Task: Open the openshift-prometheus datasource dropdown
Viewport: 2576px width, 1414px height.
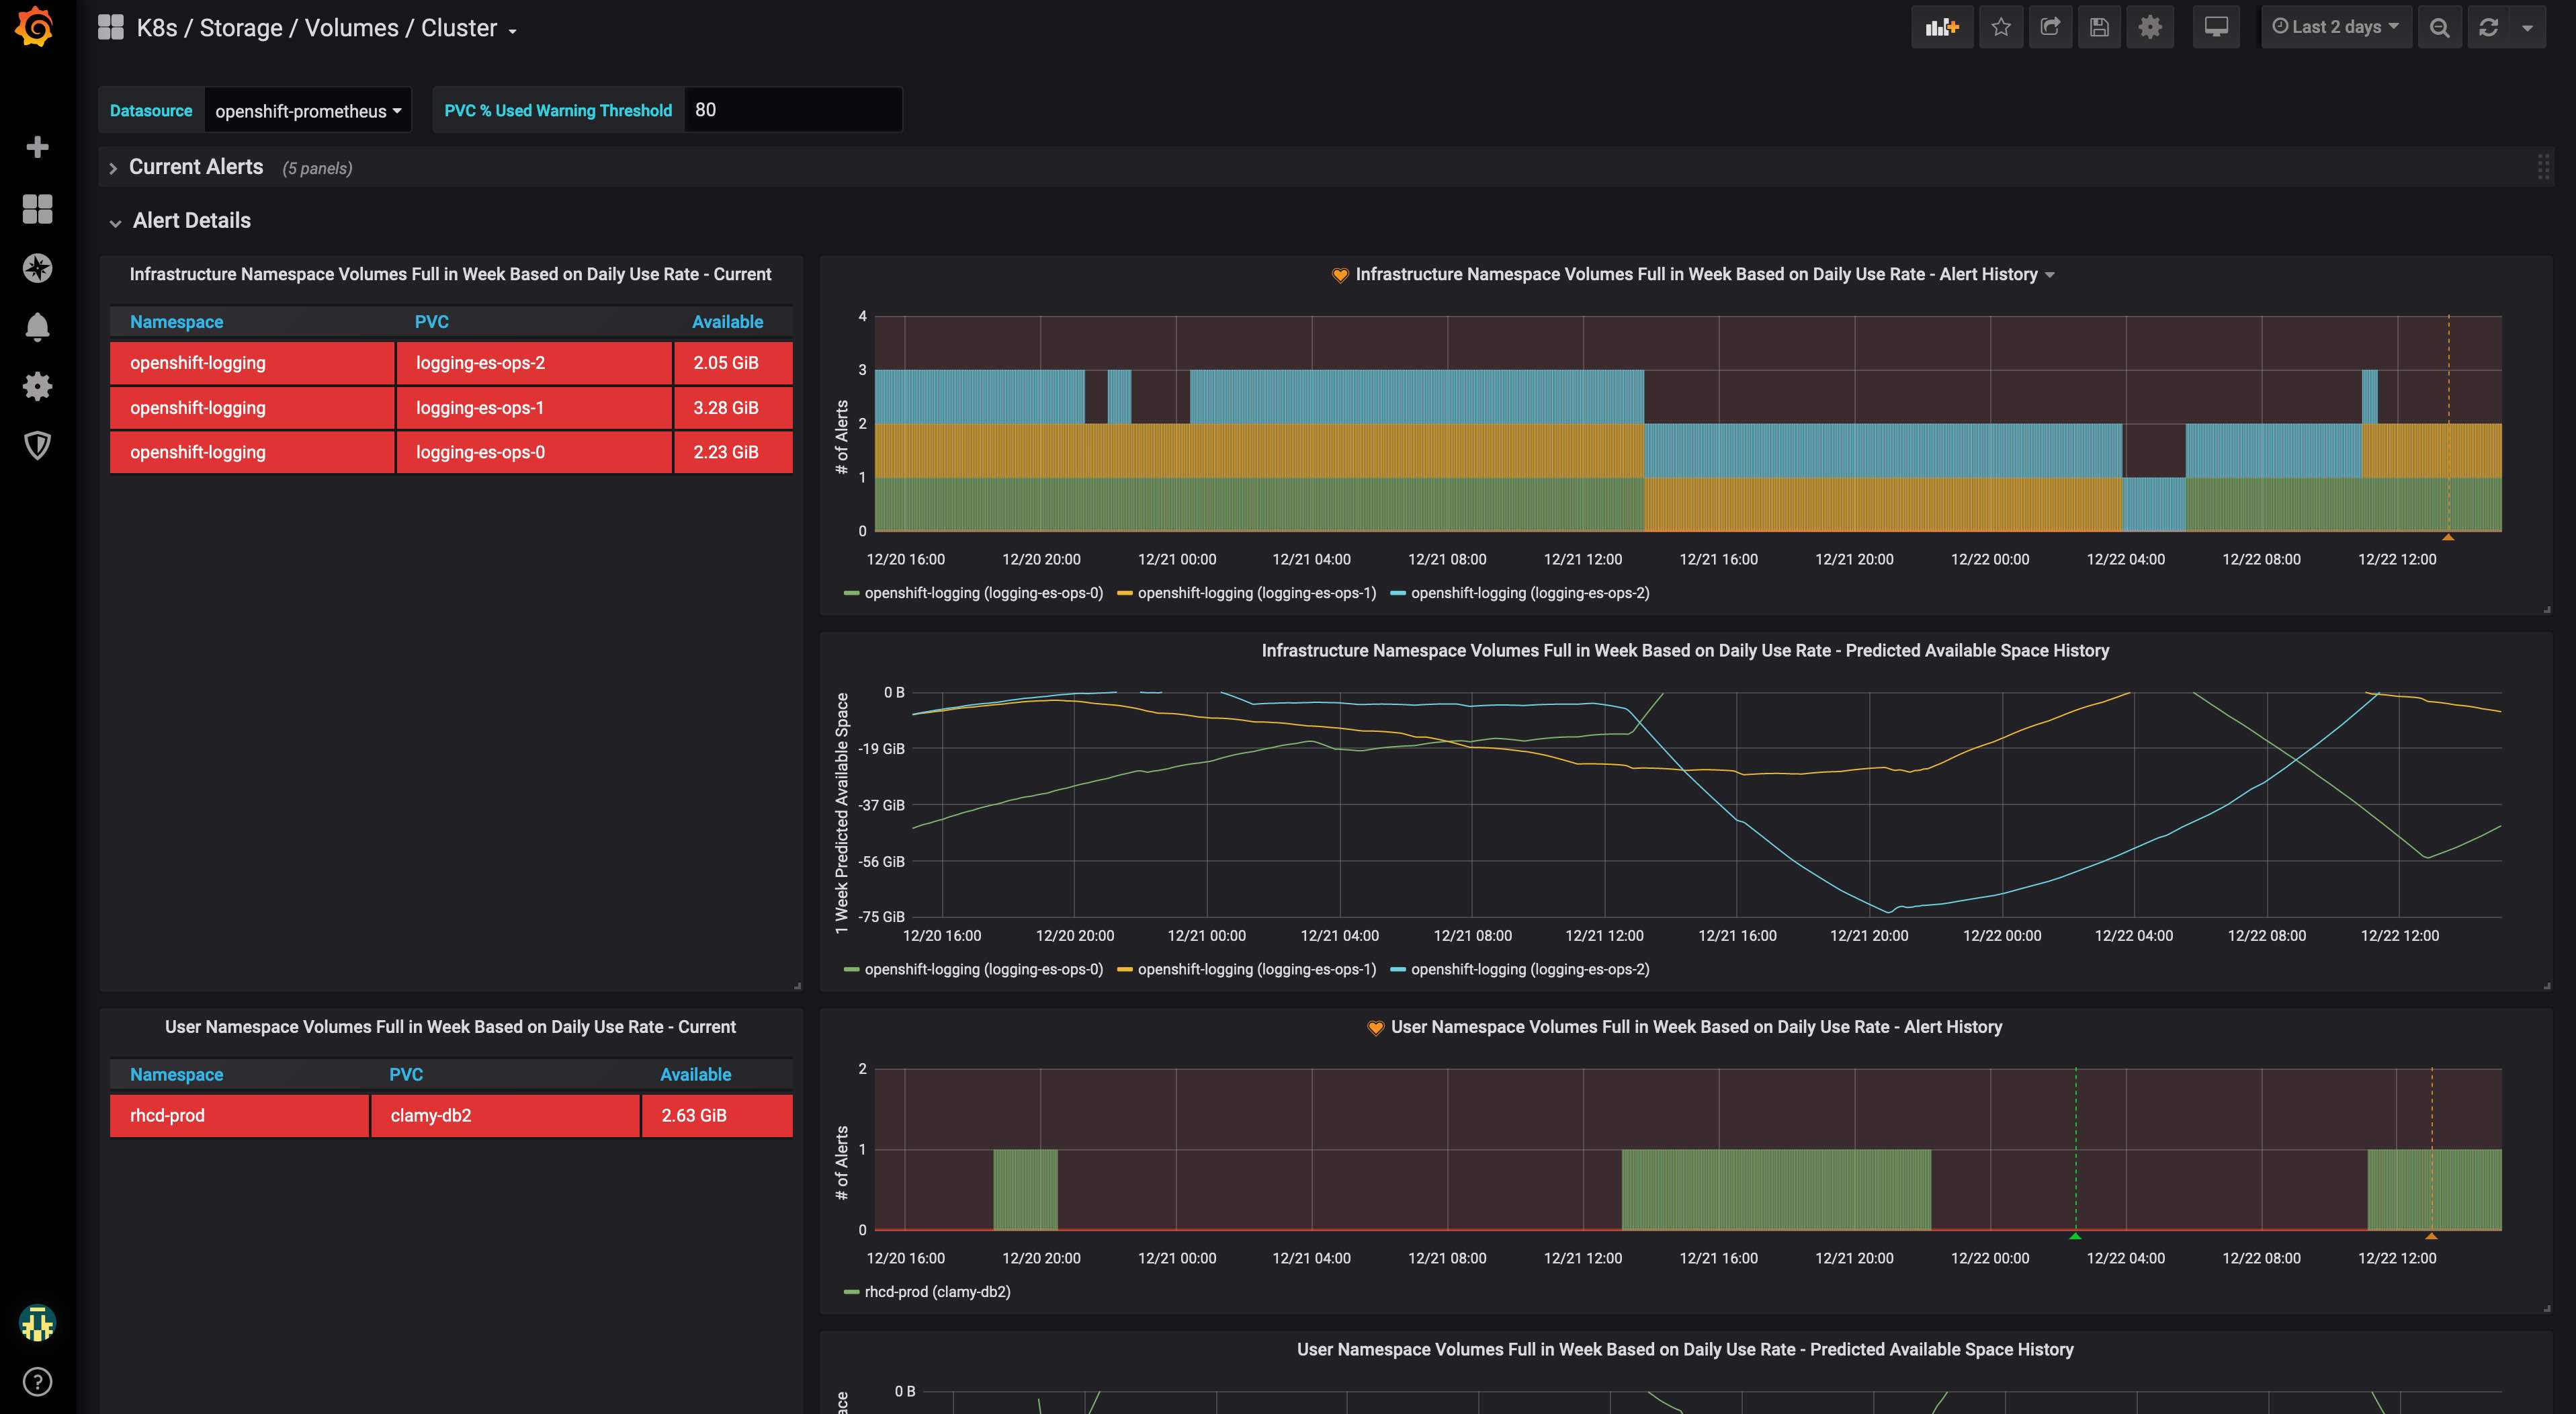Action: (307, 111)
